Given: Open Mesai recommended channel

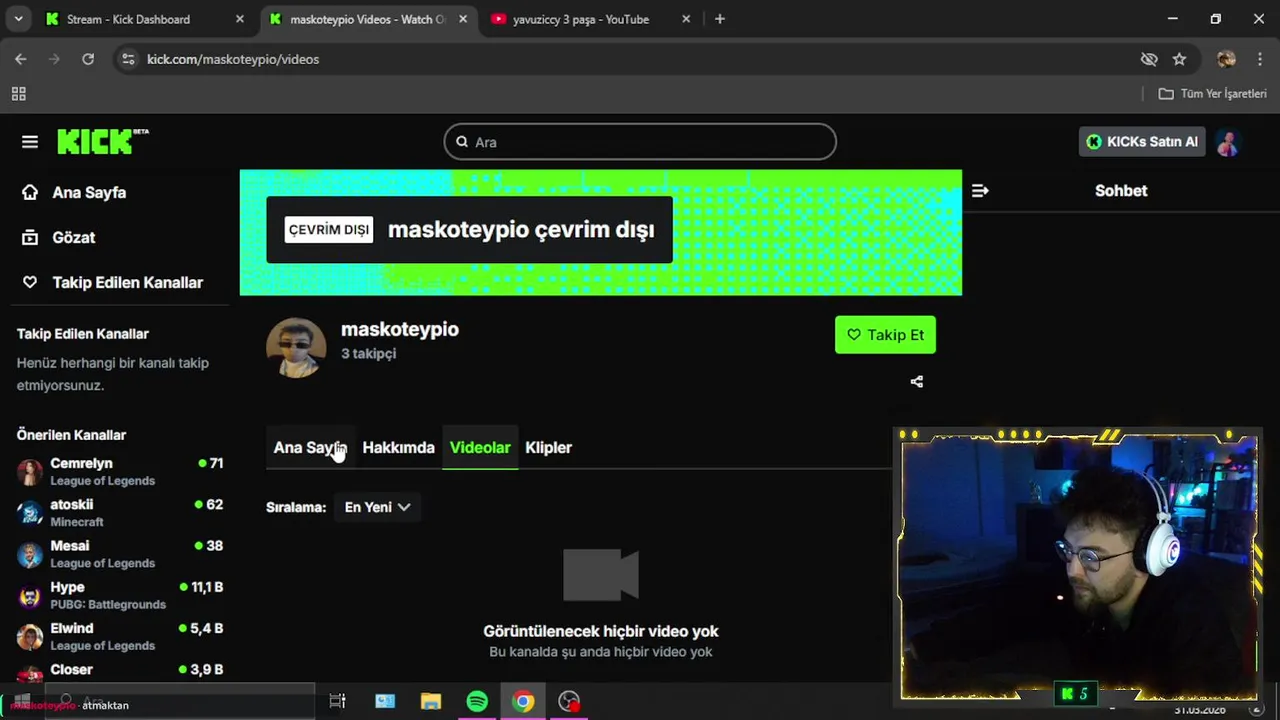Looking at the screenshot, I should click(x=120, y=553).
